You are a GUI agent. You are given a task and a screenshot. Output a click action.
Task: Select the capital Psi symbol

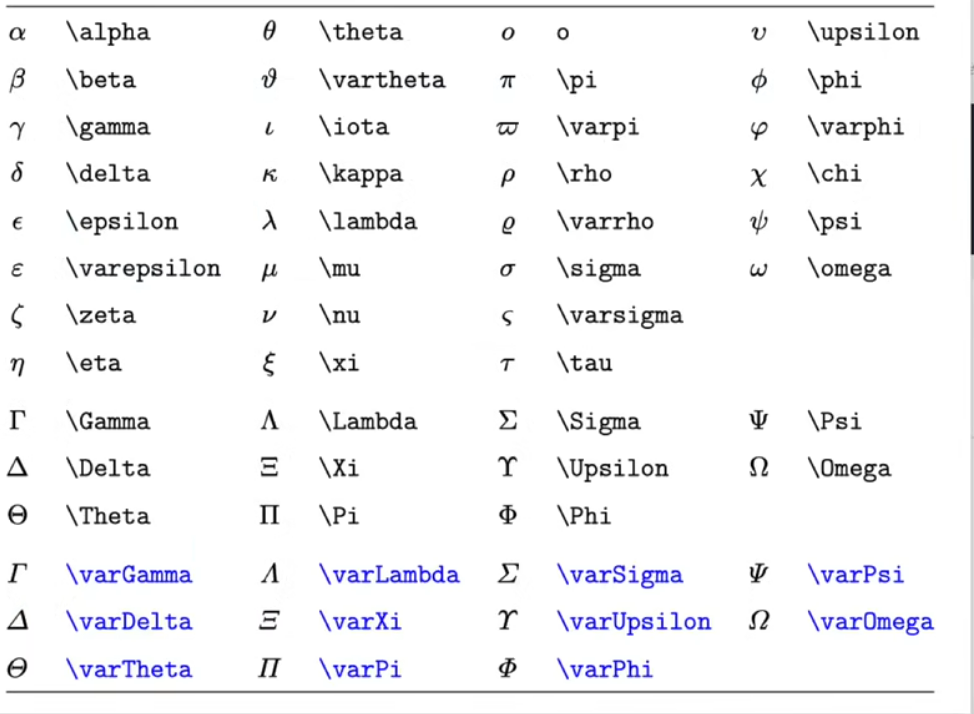point(758,421)
